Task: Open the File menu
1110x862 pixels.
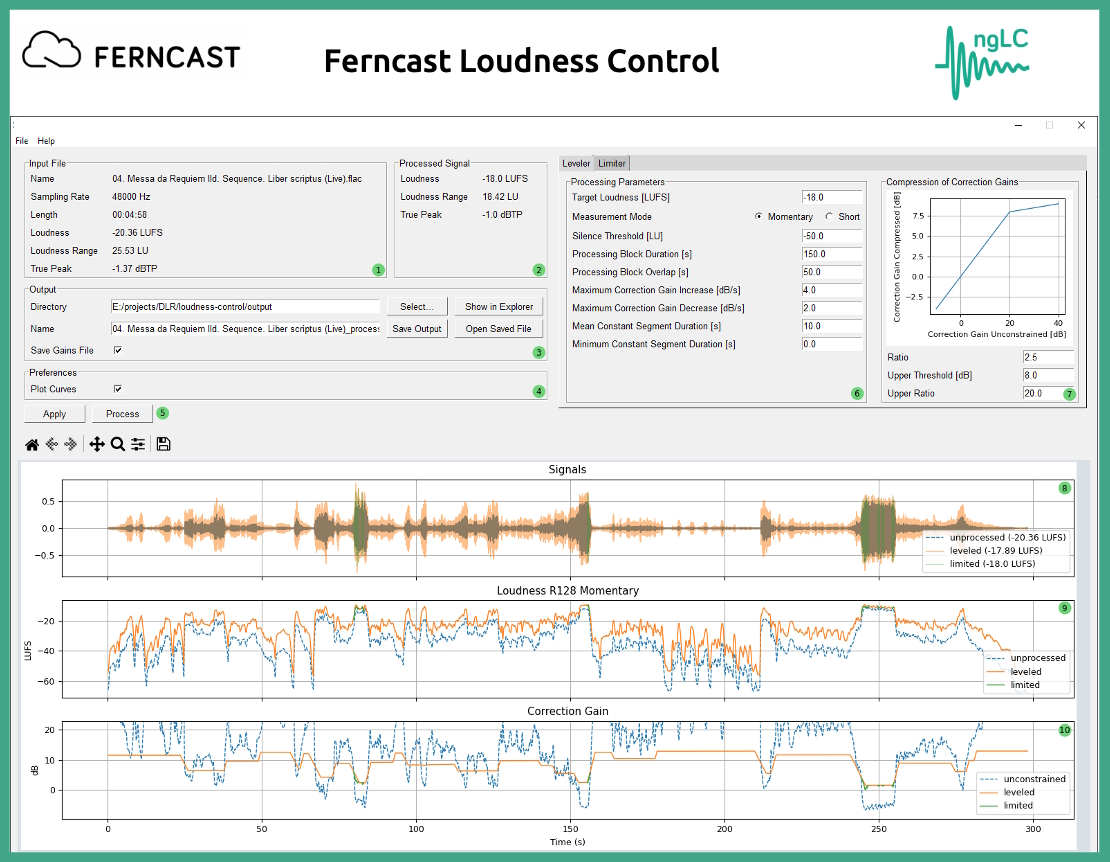Action: 22,141
